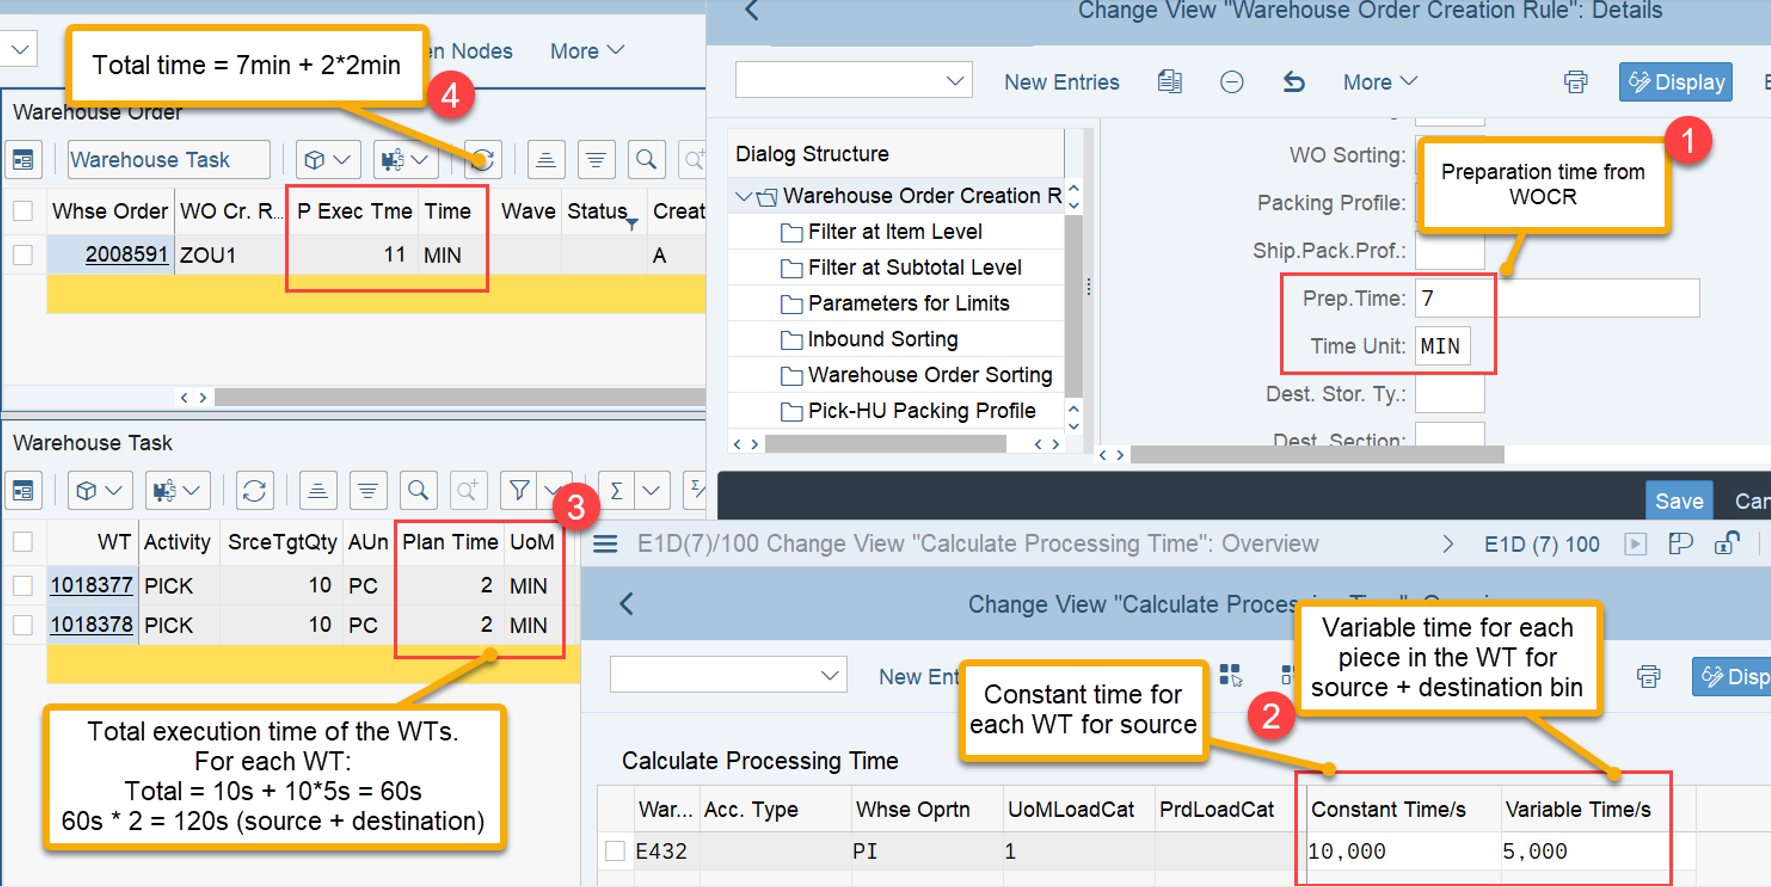1771x887 pixels.
Task: Open warehouse task link 1018378
Action: pos(91,625)
